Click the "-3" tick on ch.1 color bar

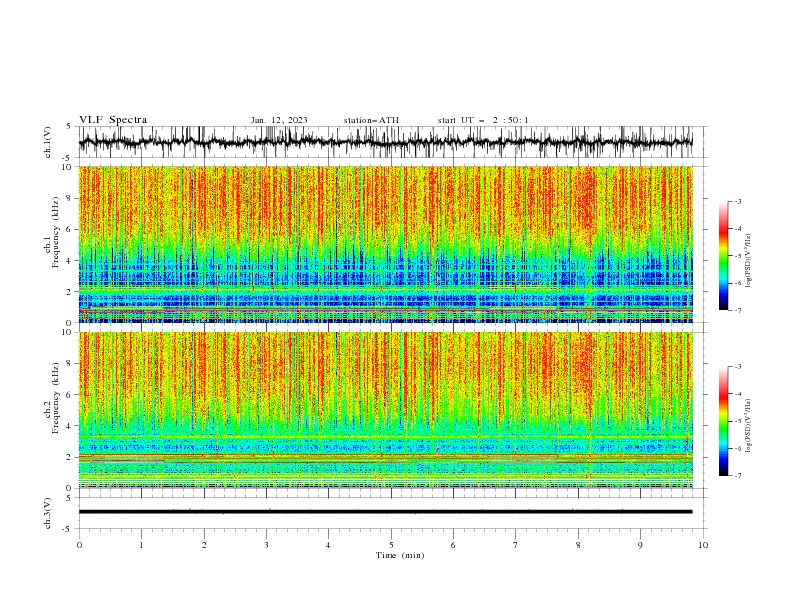click(737, 201)
